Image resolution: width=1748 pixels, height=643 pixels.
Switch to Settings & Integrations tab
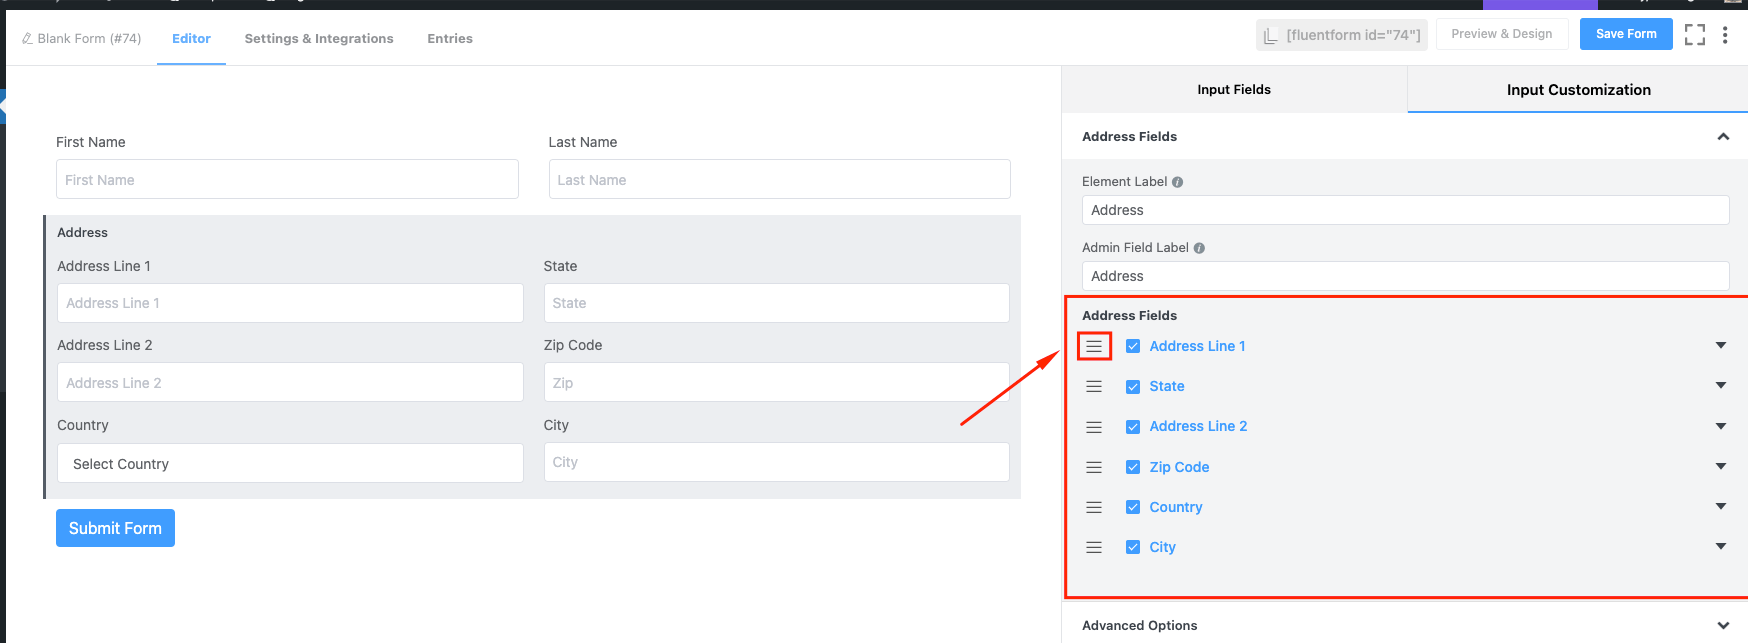point(319,38)
